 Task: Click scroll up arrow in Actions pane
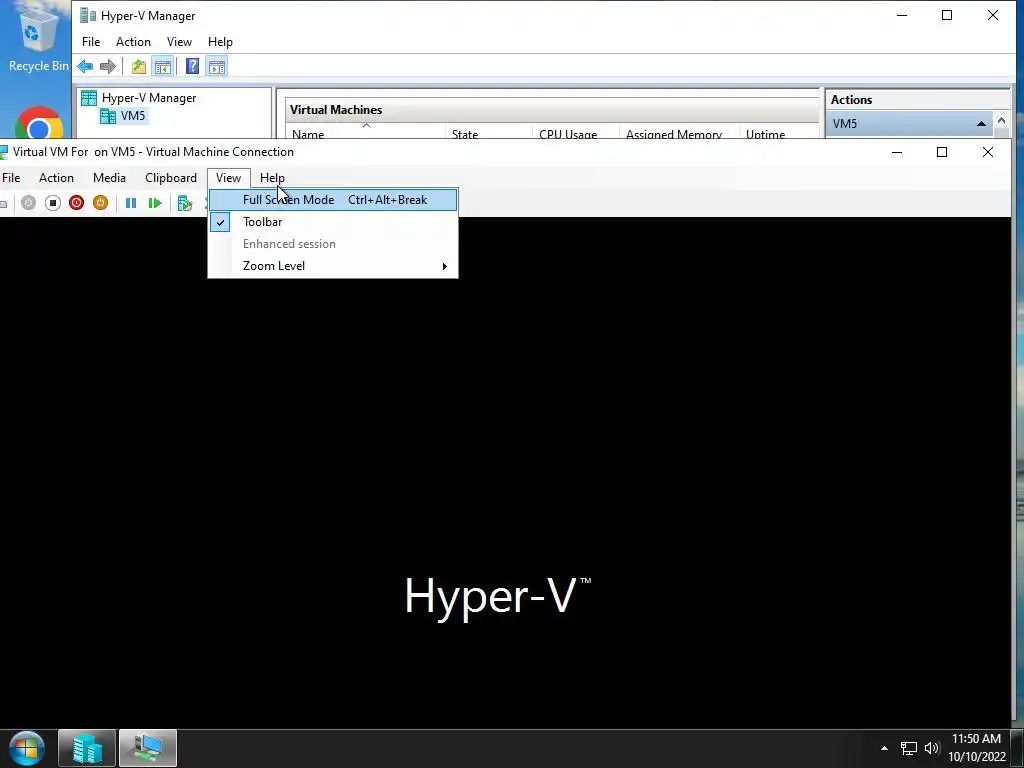coord(1001,121)
